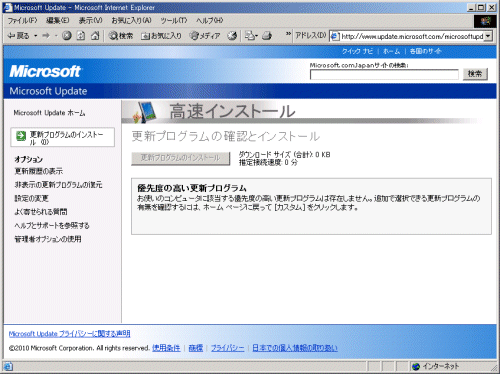Screen dimensions: 500x374
Task: Open Microsoft Update プライバシーに関する声明 link
Action: click(x=69, y=334)
